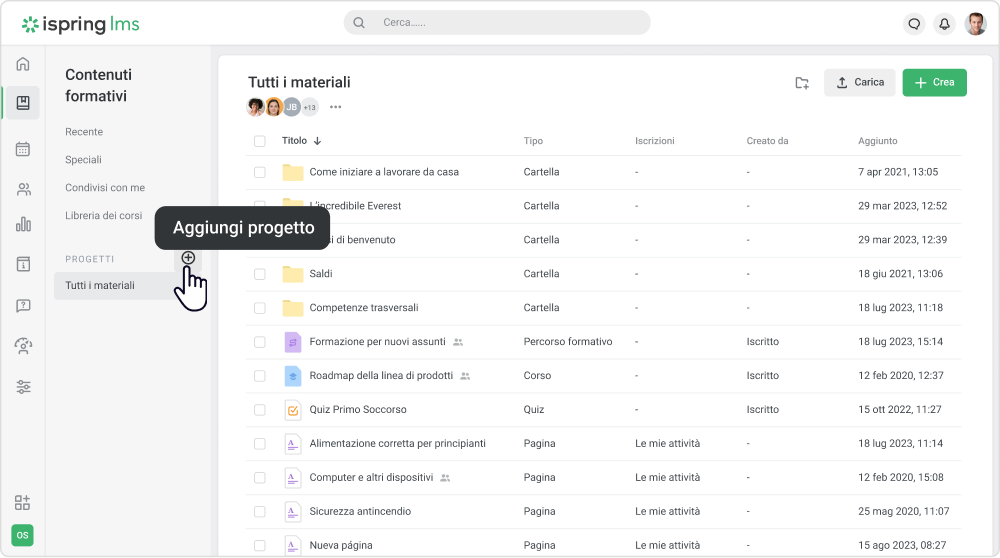Select Recente in the sidebar menu

pyautogui.click(x=84, y=132)
